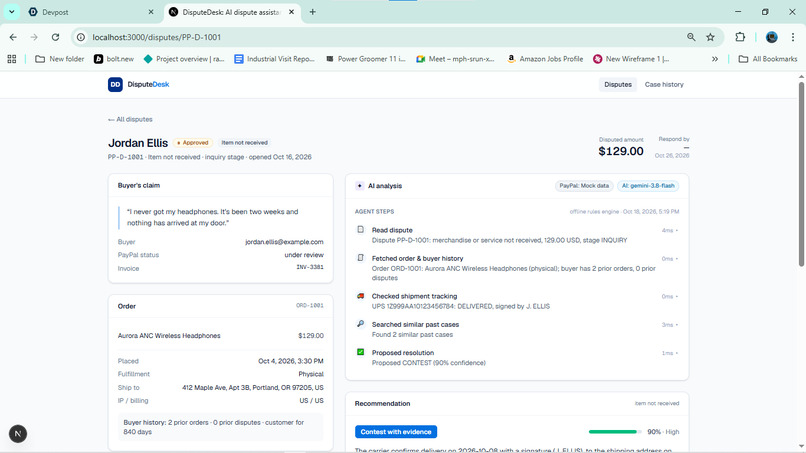Click the Approved status badge
The height and width of the screenshot is (453, 806).
pos(193,142)
